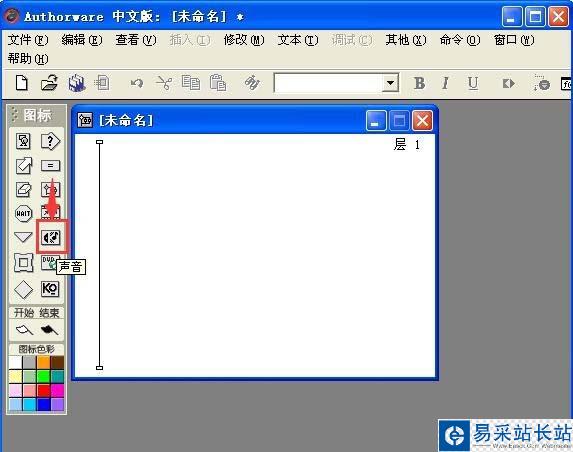Pick the dark blue color swatch
Screen dimensions: 573x452
pos(43,404)
